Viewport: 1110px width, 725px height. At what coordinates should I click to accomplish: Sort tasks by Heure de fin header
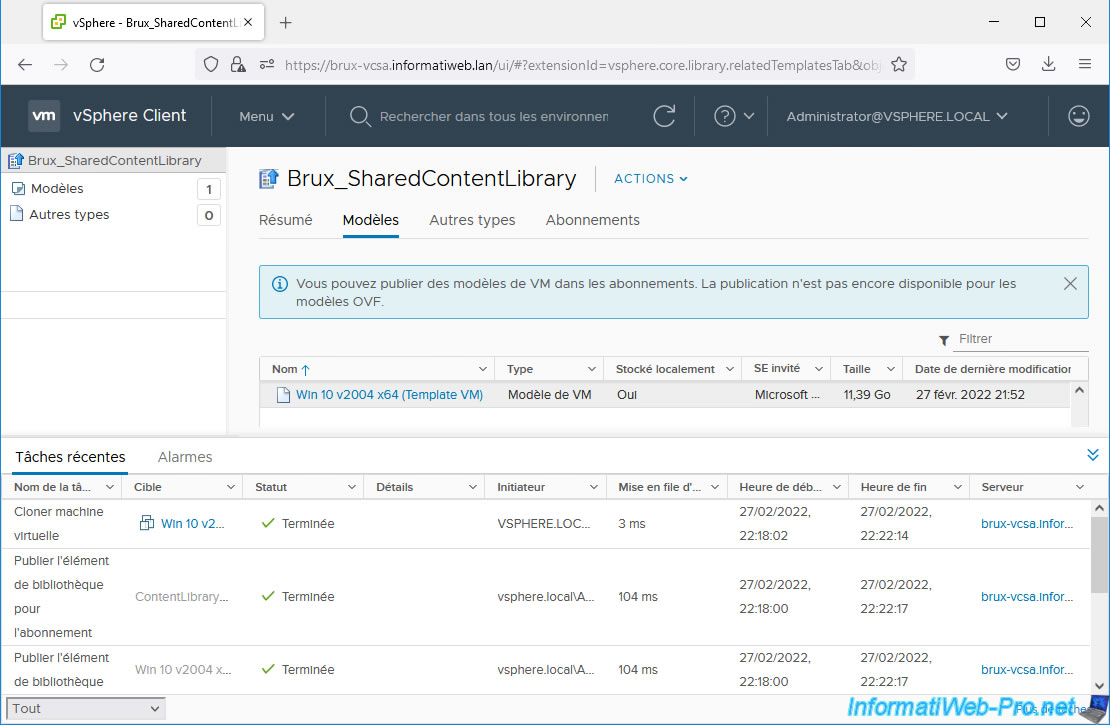(x=893, y=487)
